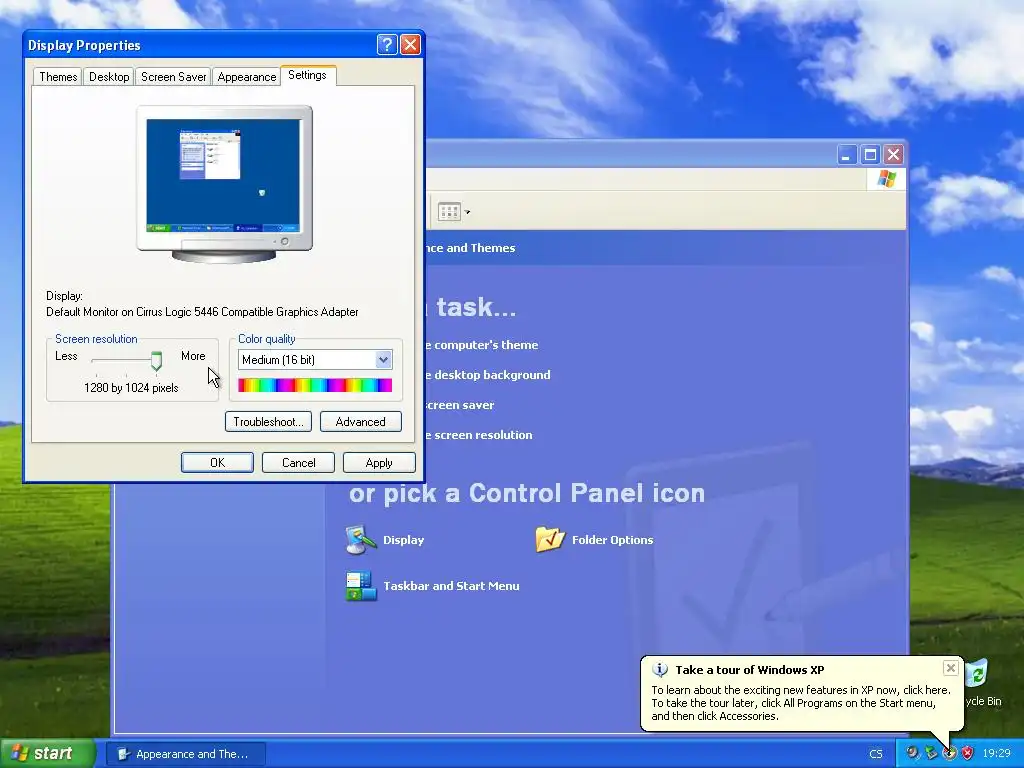Click the 'More' end of the resolution slider
Viewport: 1024px width, 768px height.
click(193, 356)
